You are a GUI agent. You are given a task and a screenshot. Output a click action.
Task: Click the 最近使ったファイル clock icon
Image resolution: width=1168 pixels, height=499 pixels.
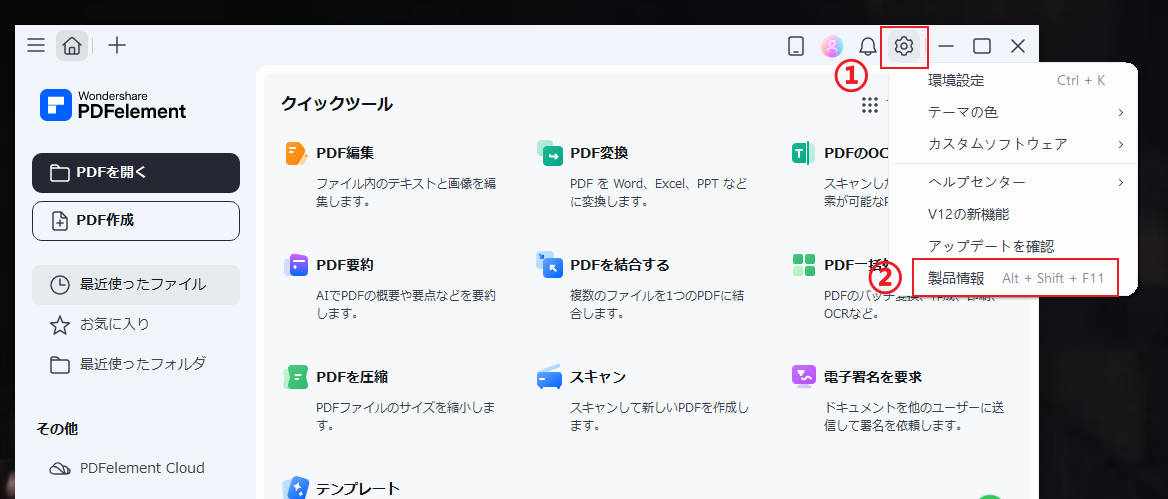click(x=60, y=285)
